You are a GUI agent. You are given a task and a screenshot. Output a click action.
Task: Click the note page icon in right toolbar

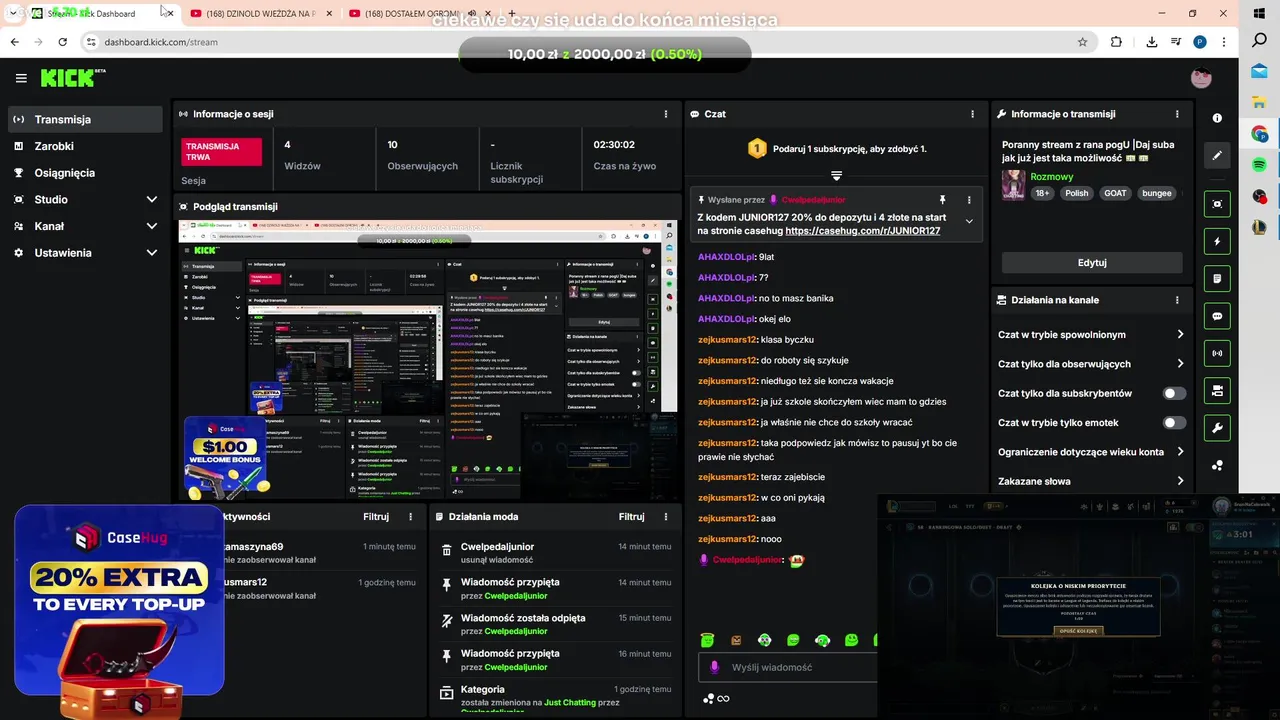1217,279
